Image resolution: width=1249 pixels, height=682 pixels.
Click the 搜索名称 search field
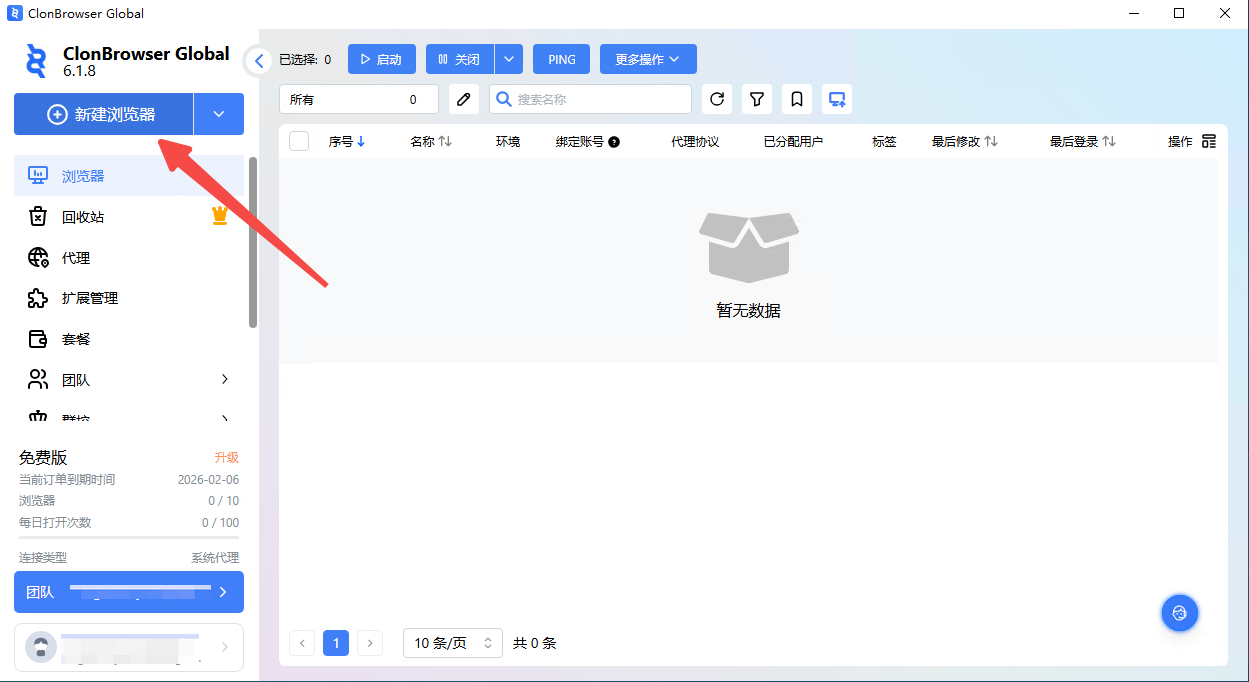(x=600, y=99)
